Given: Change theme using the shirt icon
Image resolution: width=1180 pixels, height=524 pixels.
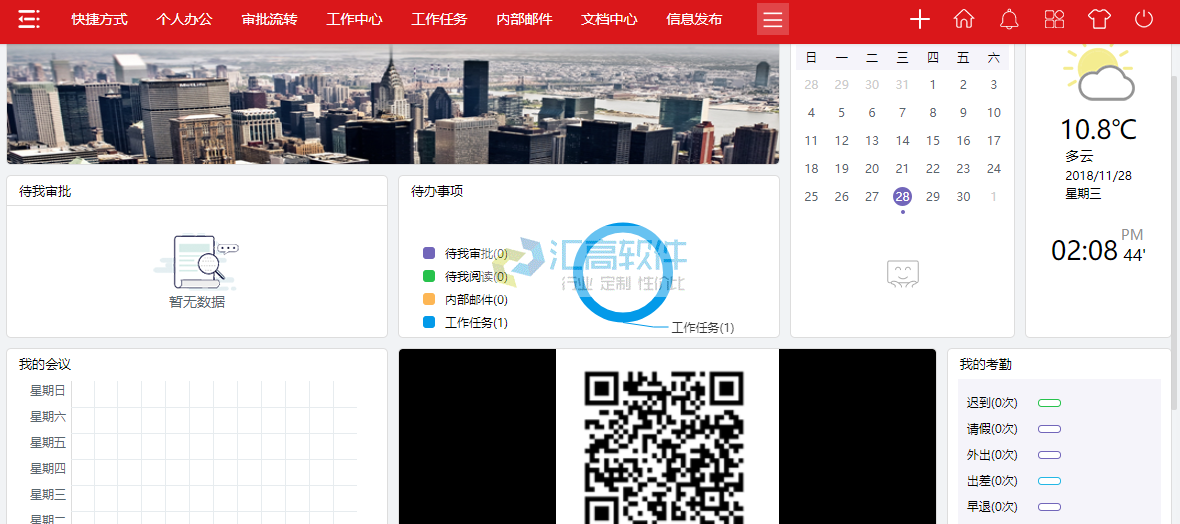Looking at the screenshot, I should coord(1099,19).
